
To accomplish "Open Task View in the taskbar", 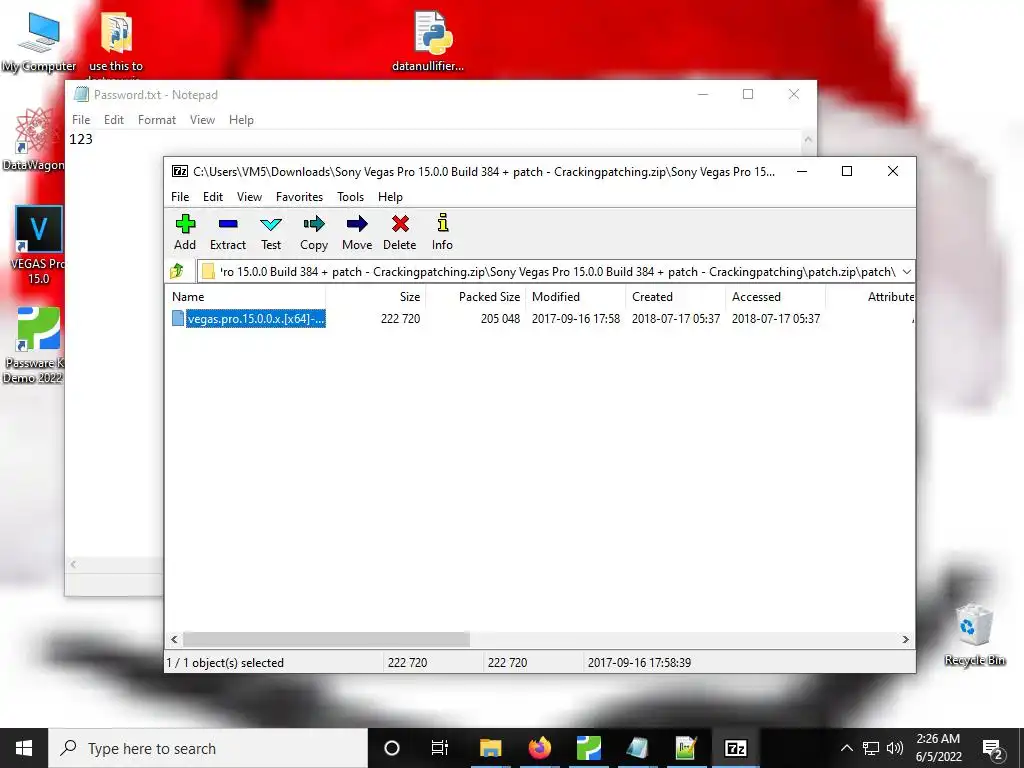I will tap(440, 748).
